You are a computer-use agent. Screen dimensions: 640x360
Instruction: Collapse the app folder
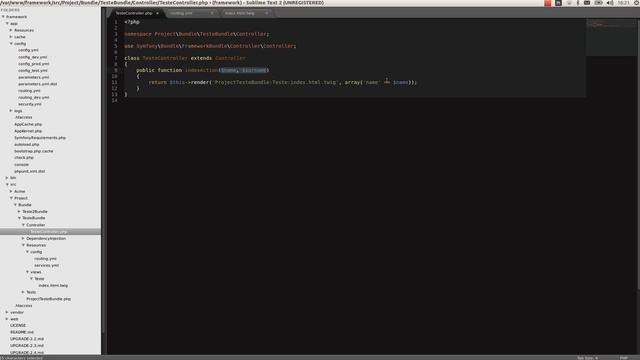[7, 24]
